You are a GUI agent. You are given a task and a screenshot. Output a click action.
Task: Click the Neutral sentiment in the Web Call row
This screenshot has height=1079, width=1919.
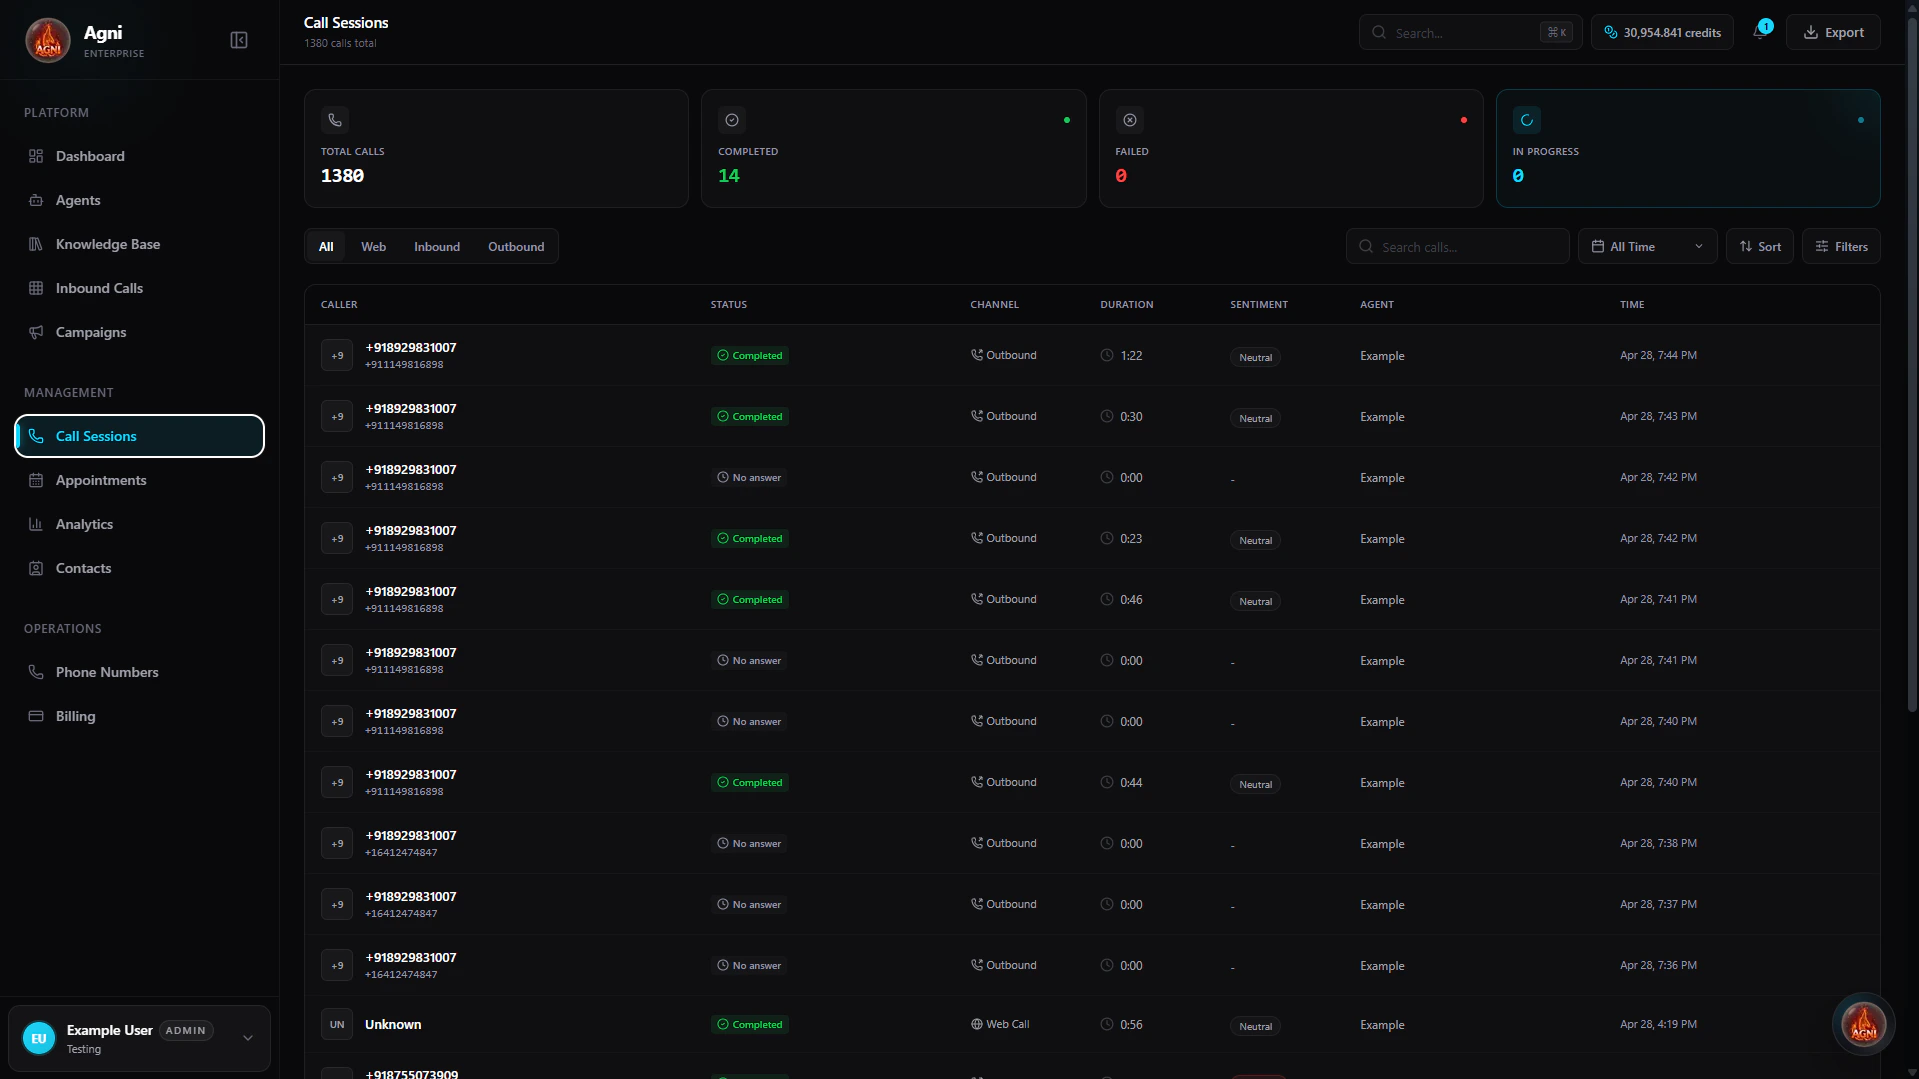(1255, 1026)
